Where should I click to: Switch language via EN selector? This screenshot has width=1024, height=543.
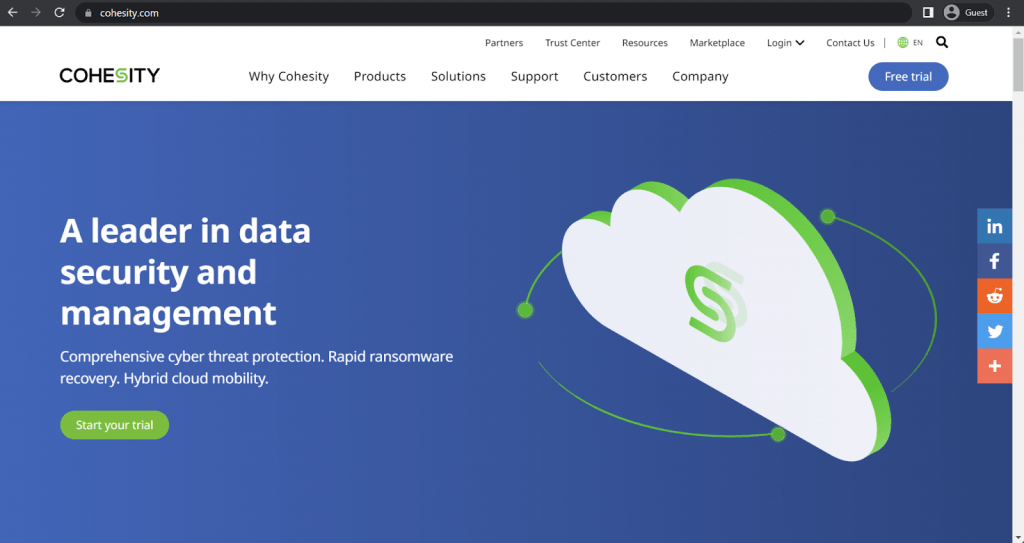pos(918,42)
